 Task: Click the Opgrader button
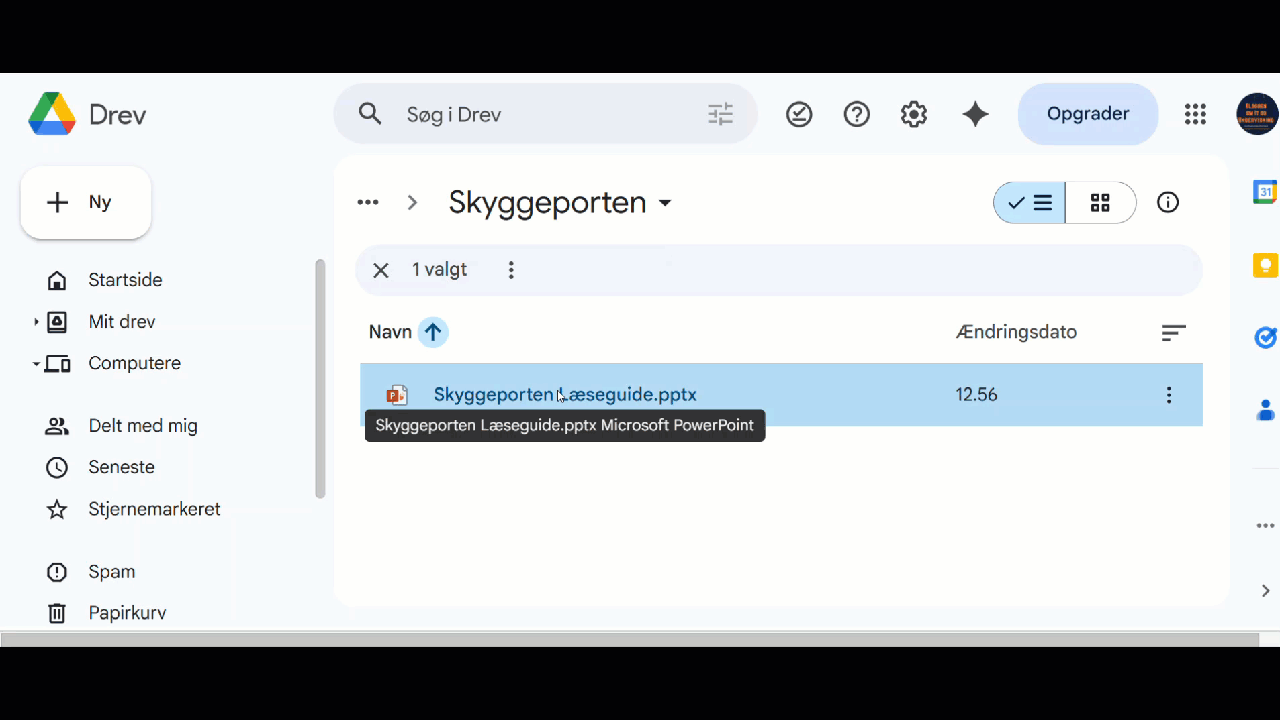[1088, 114]
